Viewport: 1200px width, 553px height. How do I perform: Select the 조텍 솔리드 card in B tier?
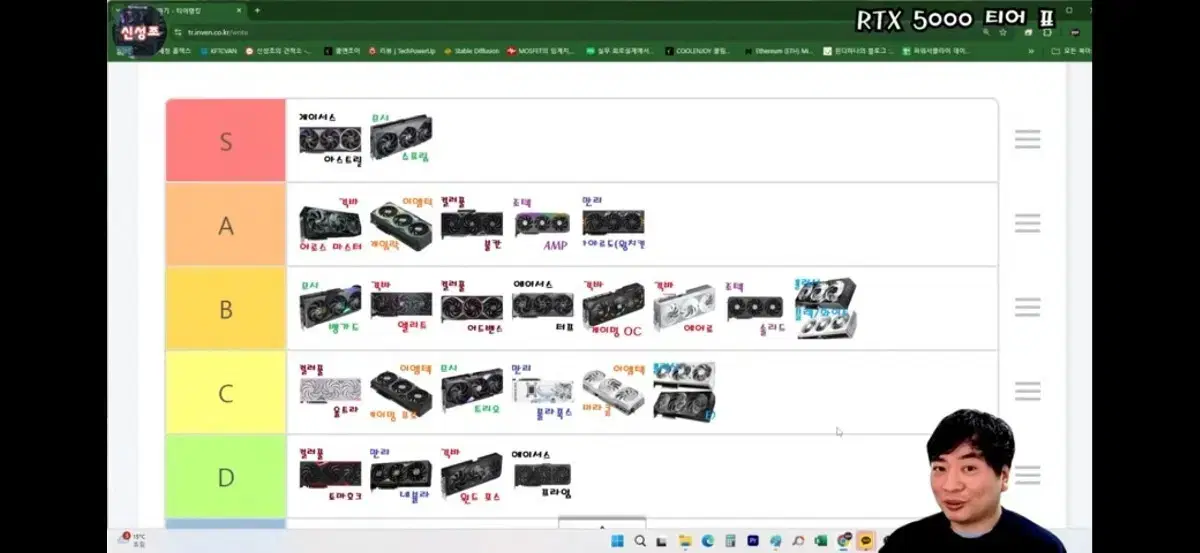click(755, 307)
